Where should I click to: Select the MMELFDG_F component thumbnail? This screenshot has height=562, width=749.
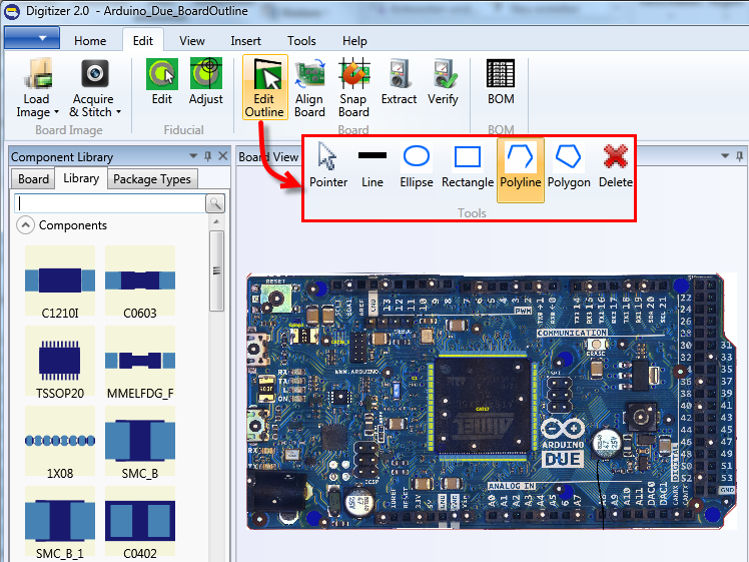pyautogui.click(x=140, y=362)
